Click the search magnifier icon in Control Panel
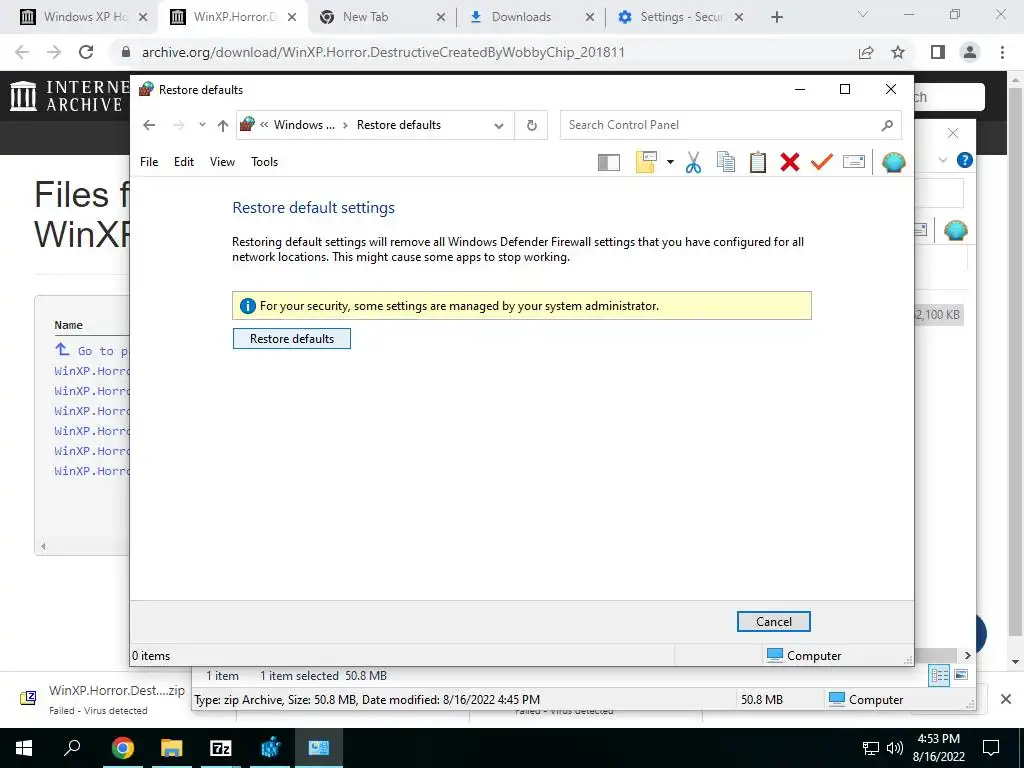This screenshot has width=1024, height=768. pyautogui.click(x=887, y=125)
